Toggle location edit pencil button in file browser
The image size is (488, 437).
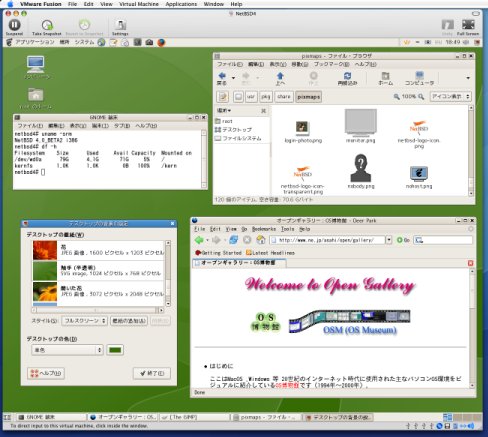point(223,97)
